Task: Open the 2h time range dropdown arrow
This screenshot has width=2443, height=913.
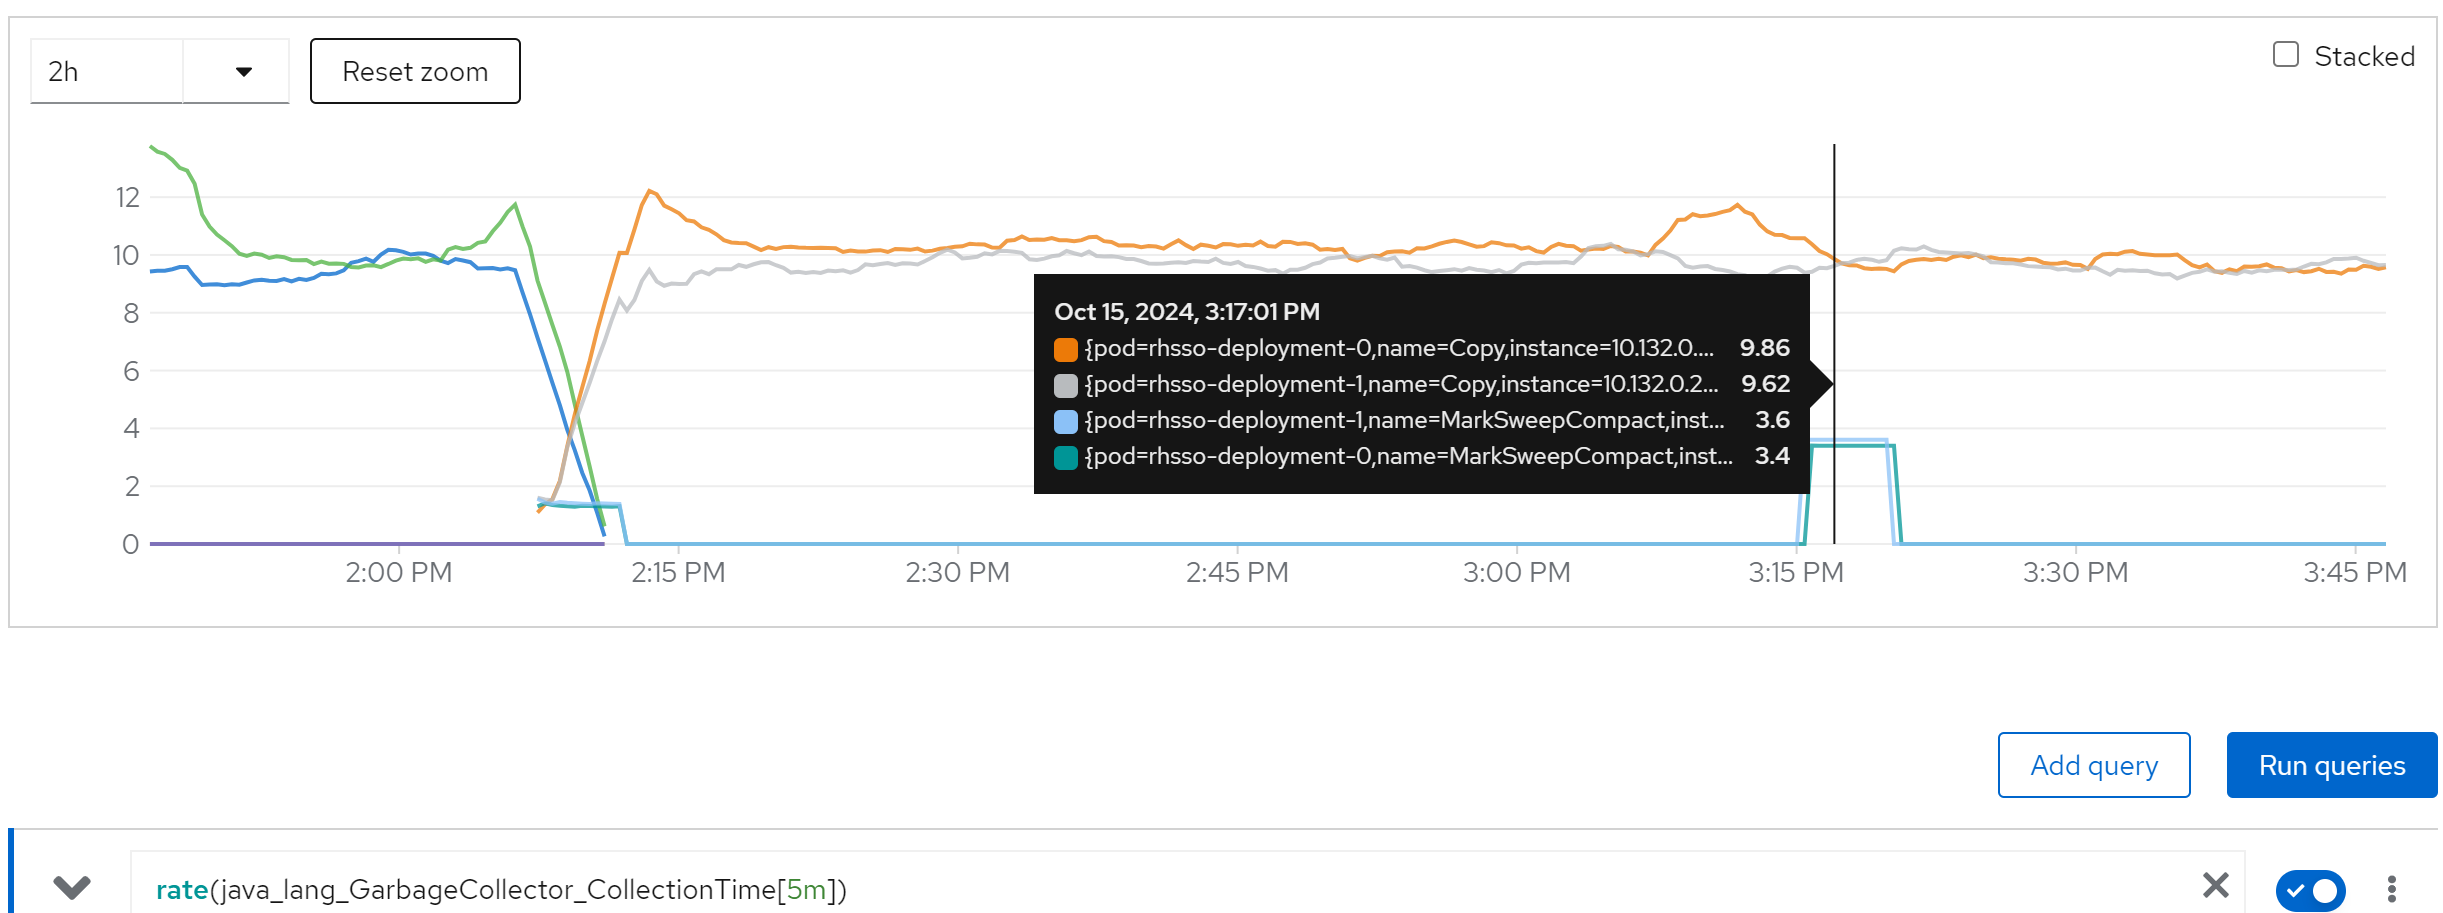Action: click(x=243, y=72)
